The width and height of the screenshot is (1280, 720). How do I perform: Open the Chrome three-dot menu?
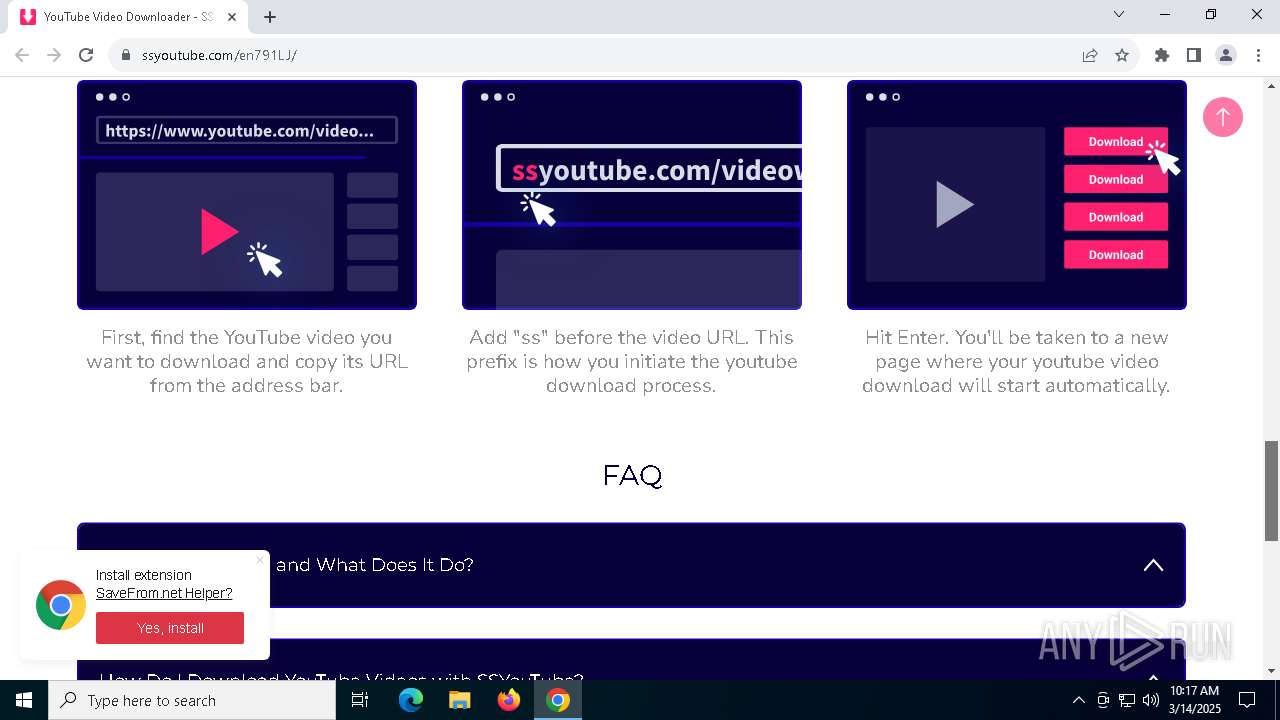pos(1257,55)
